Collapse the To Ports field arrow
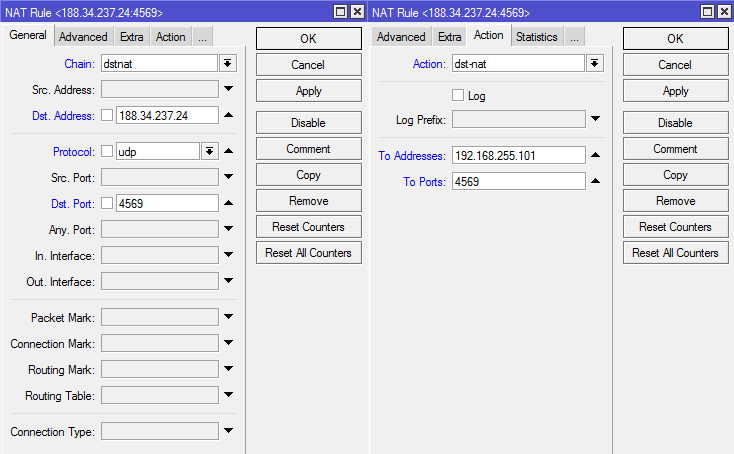This screenshot has width=734, height=454. 595,181
